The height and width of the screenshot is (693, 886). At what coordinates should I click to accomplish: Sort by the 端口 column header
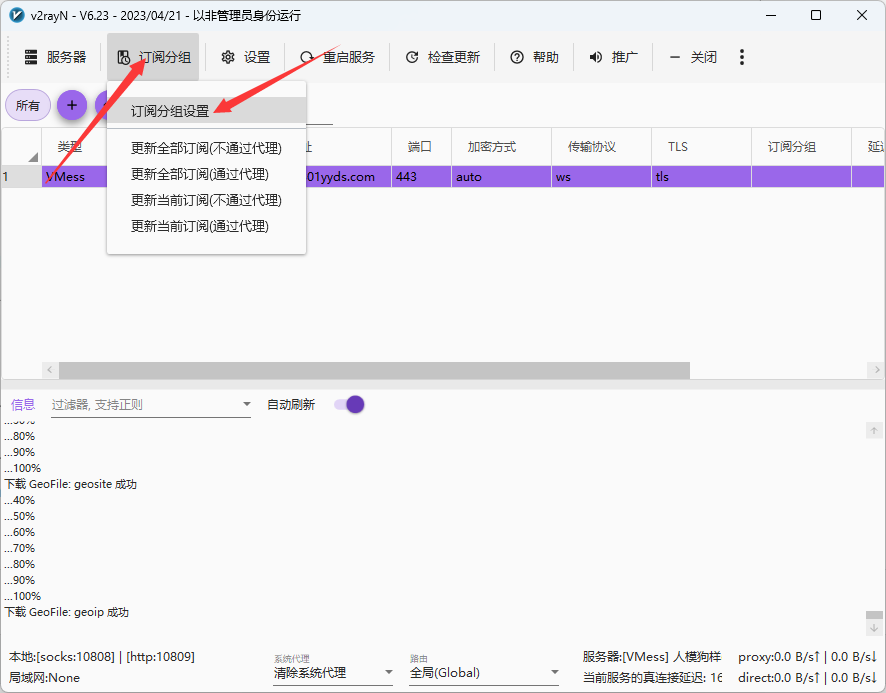click(x=421, y=147)
